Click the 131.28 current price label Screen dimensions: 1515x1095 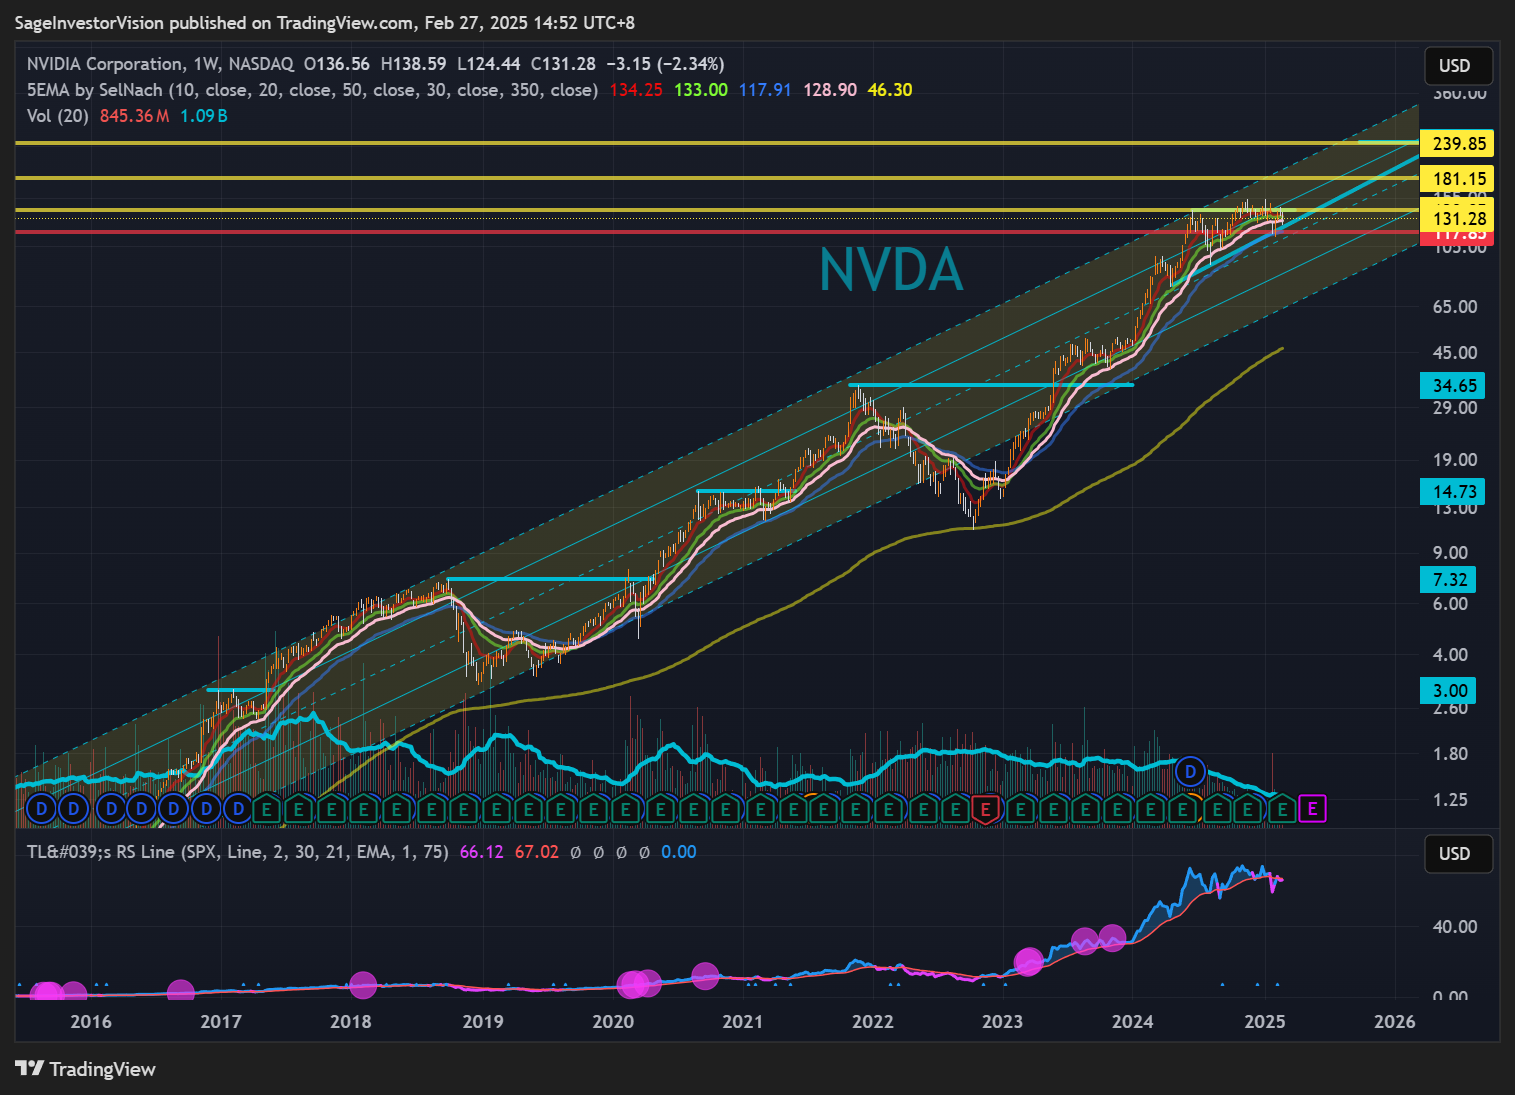pos(1459,218)
